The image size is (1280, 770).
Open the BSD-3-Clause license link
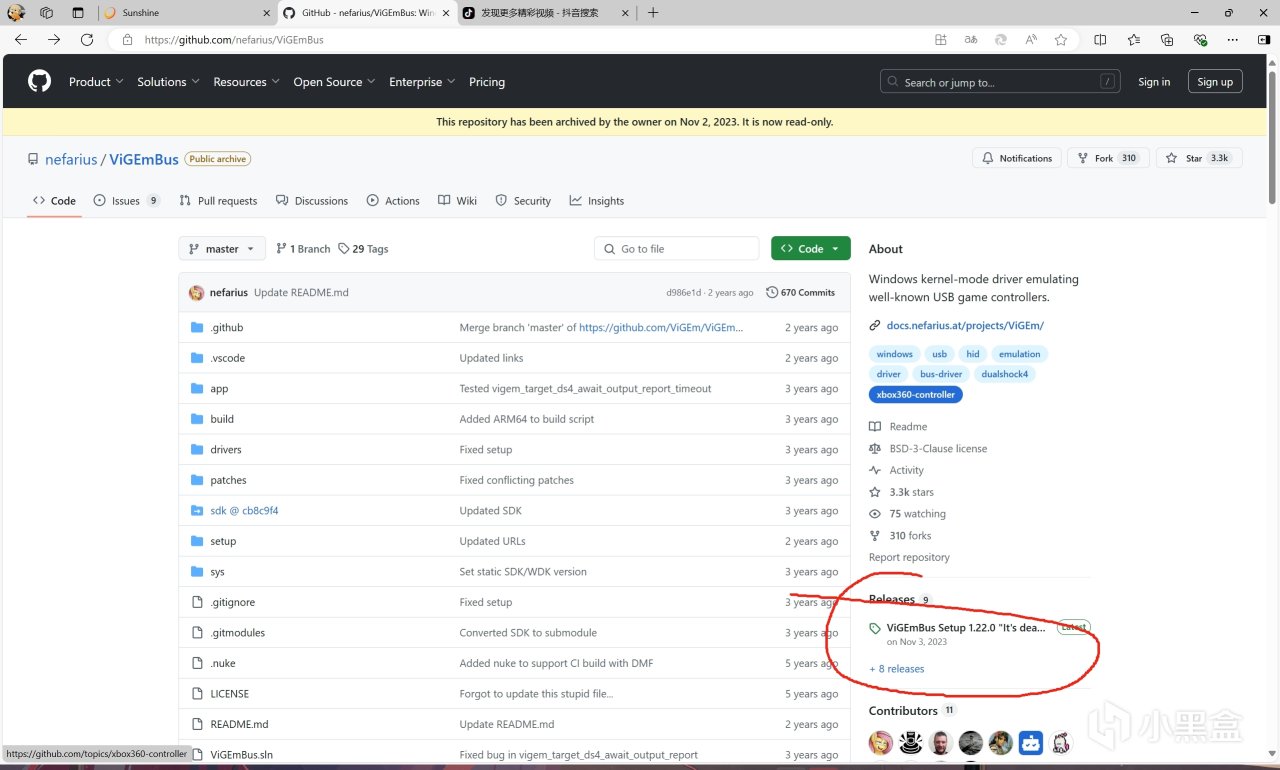(x=938, y=449)
